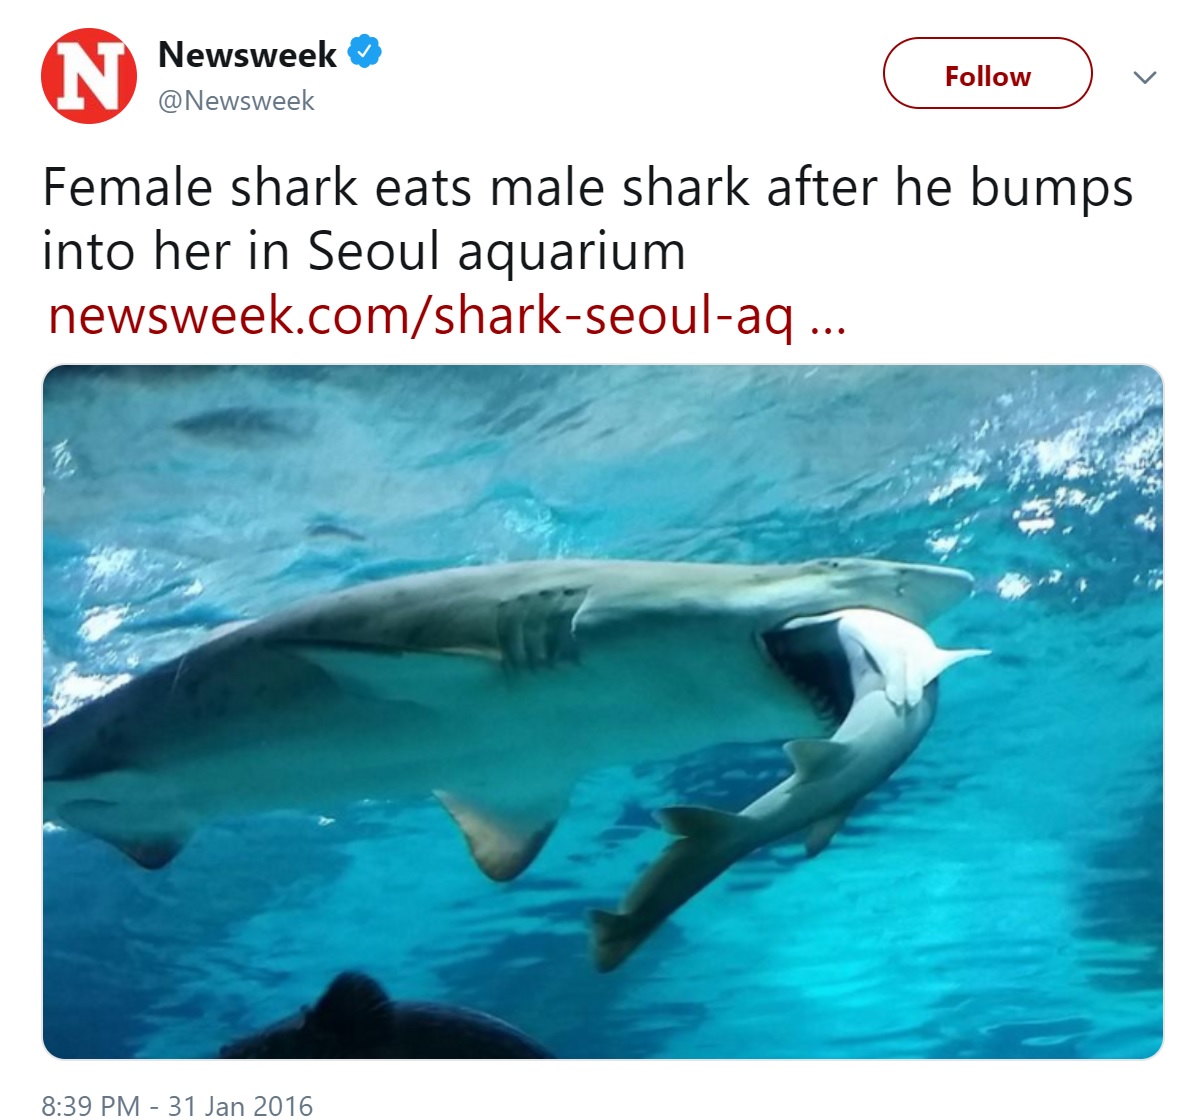Click the tweet headline about female shark
Screen dimensions: 1183x1120
coord(588,219)
